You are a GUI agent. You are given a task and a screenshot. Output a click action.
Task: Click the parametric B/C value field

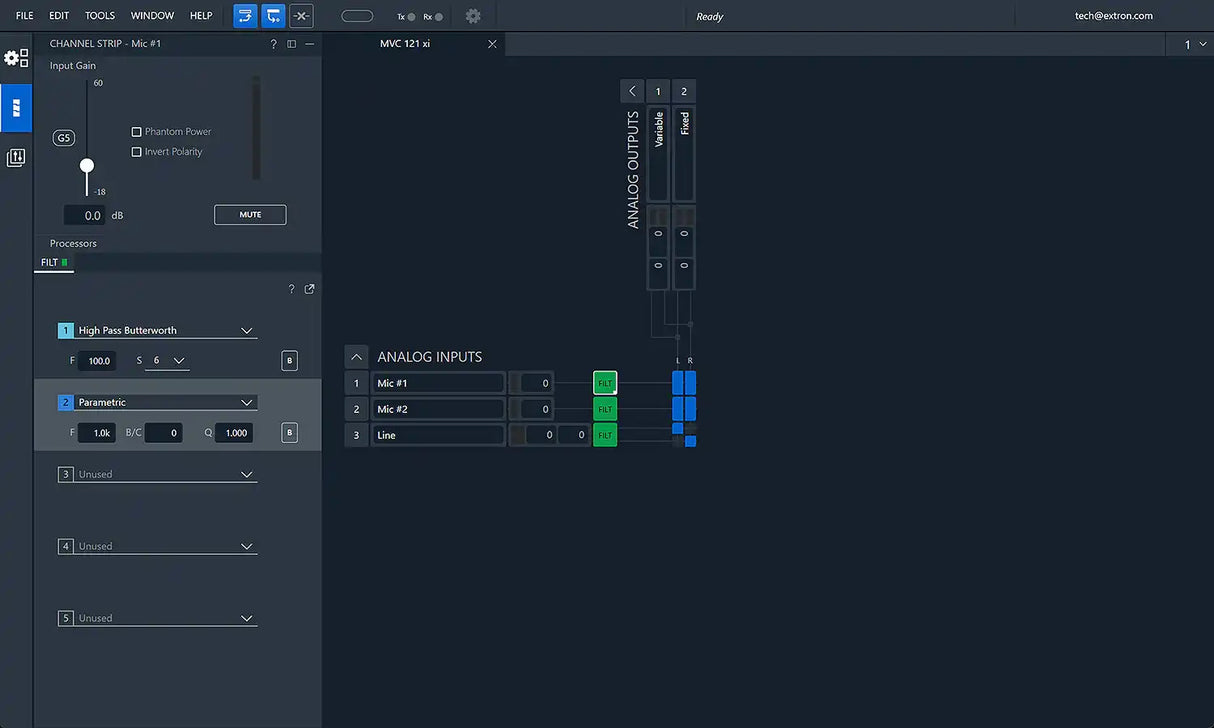point(164,433)
